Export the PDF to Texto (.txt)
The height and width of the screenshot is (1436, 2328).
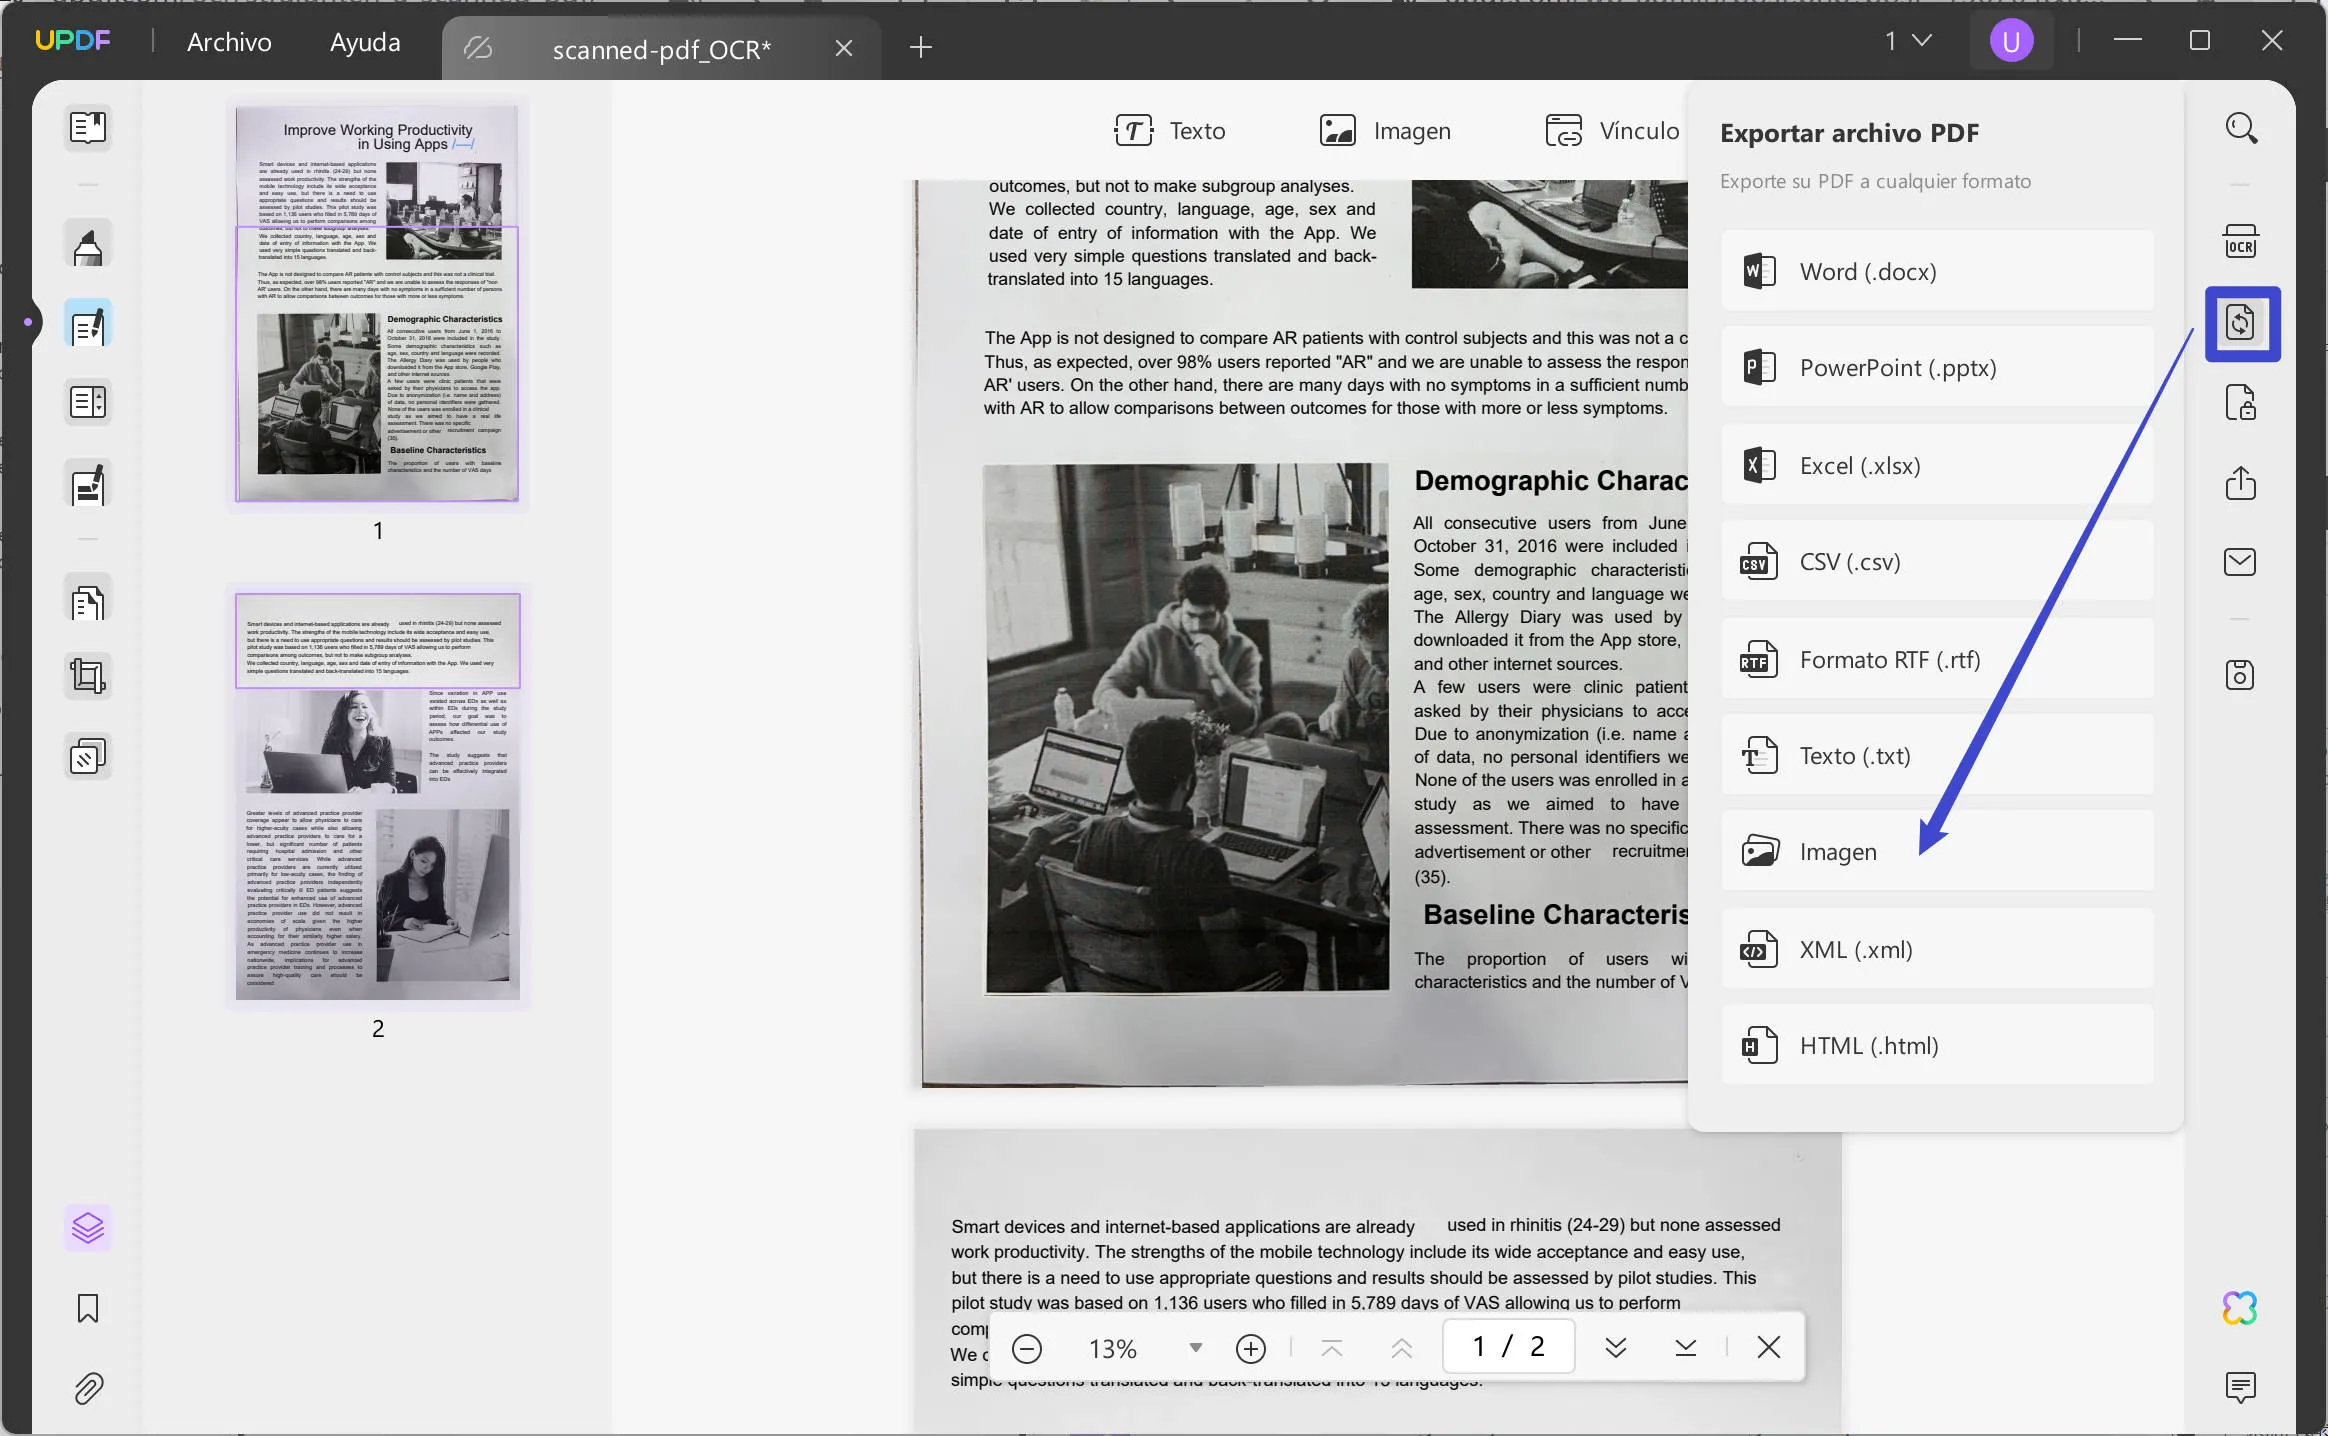click(x=1937, y=755)
